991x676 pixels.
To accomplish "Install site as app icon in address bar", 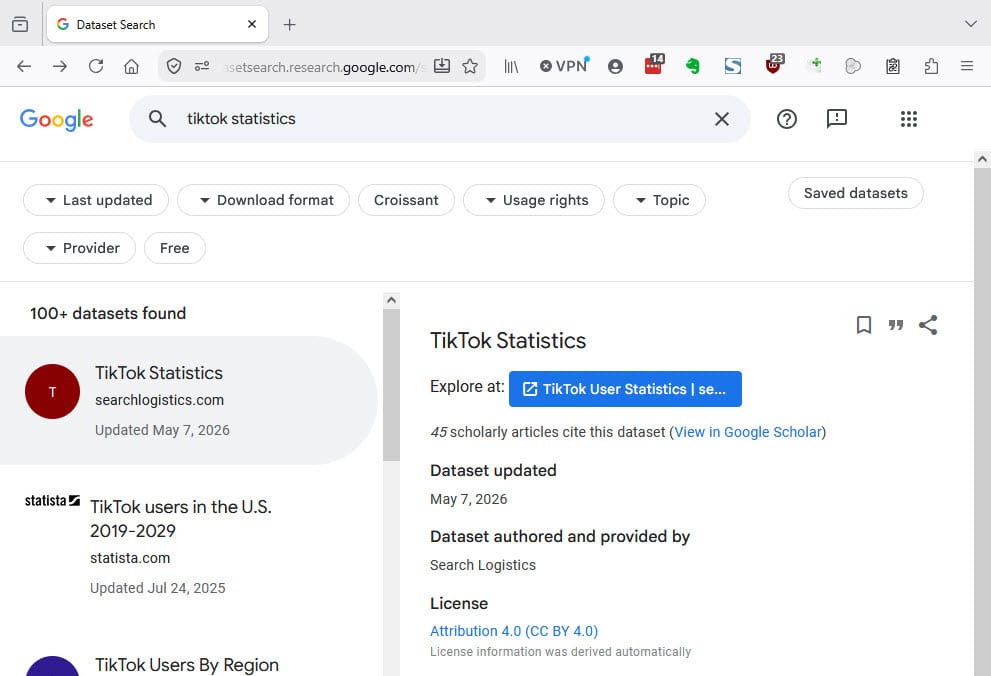I will pyautogui.click(x=442, y=66).
